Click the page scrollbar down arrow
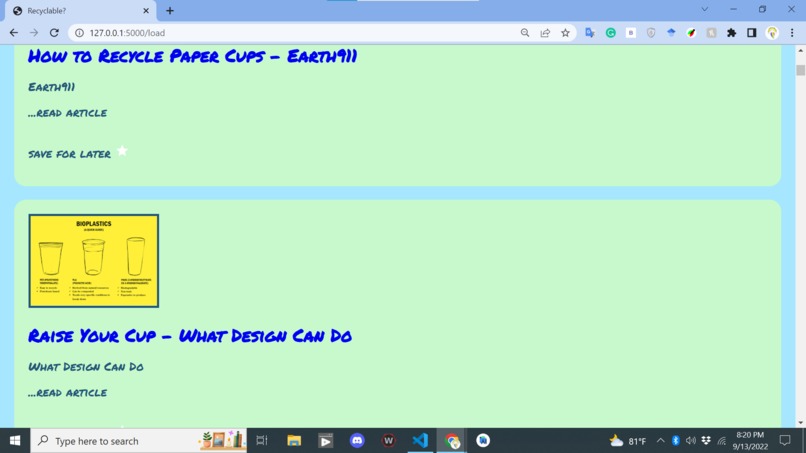This screenshot has height=453, width=806. point(800,423)
